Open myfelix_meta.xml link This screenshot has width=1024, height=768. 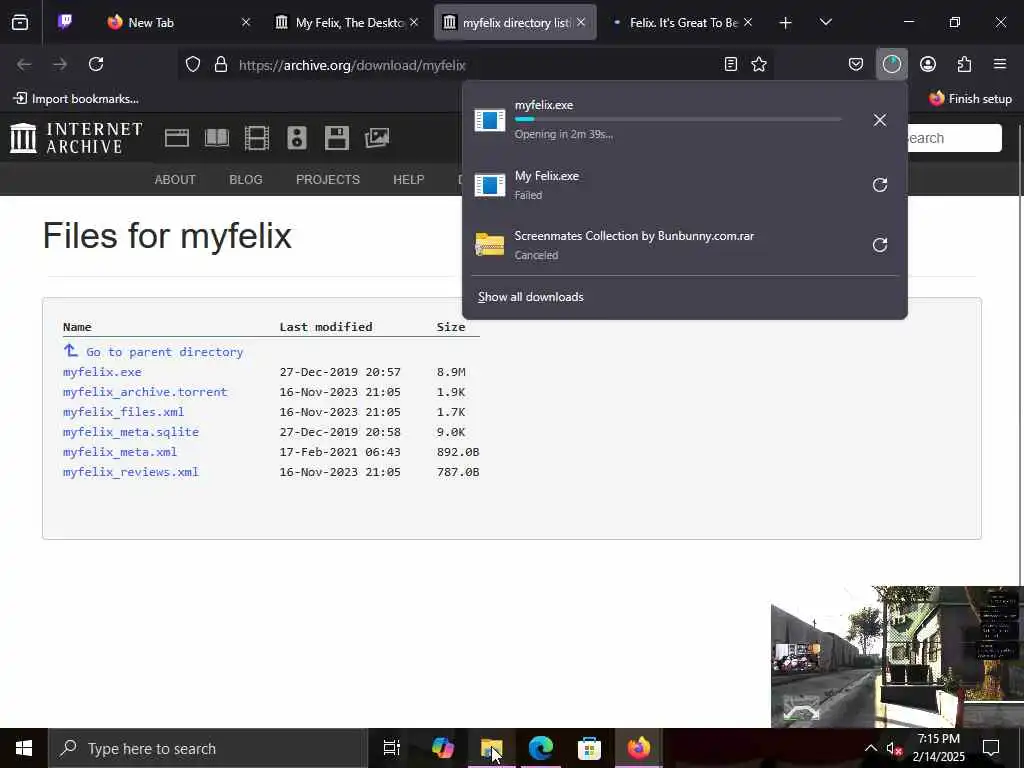point(120,452)
